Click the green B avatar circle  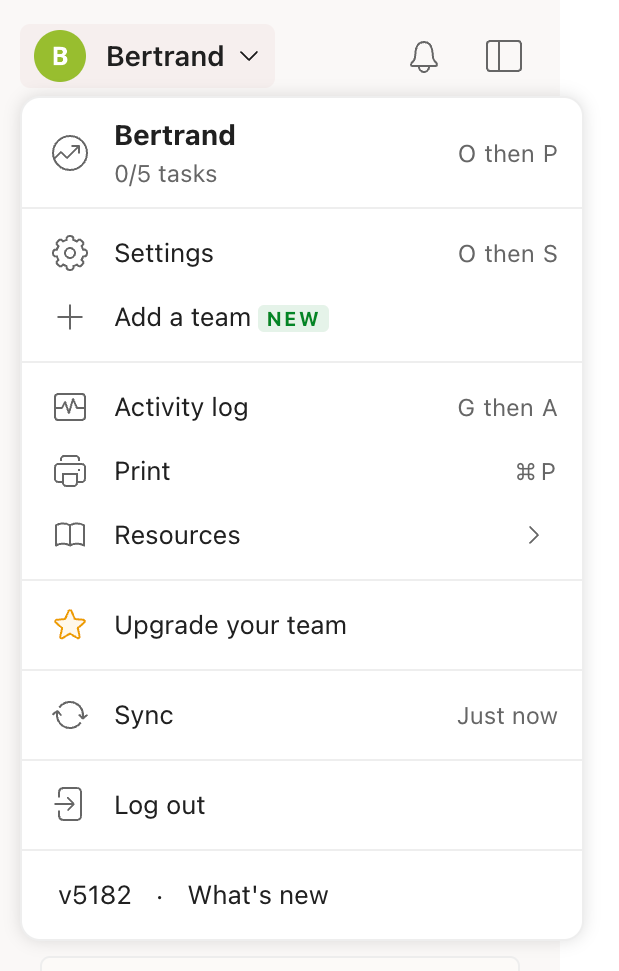58,56
